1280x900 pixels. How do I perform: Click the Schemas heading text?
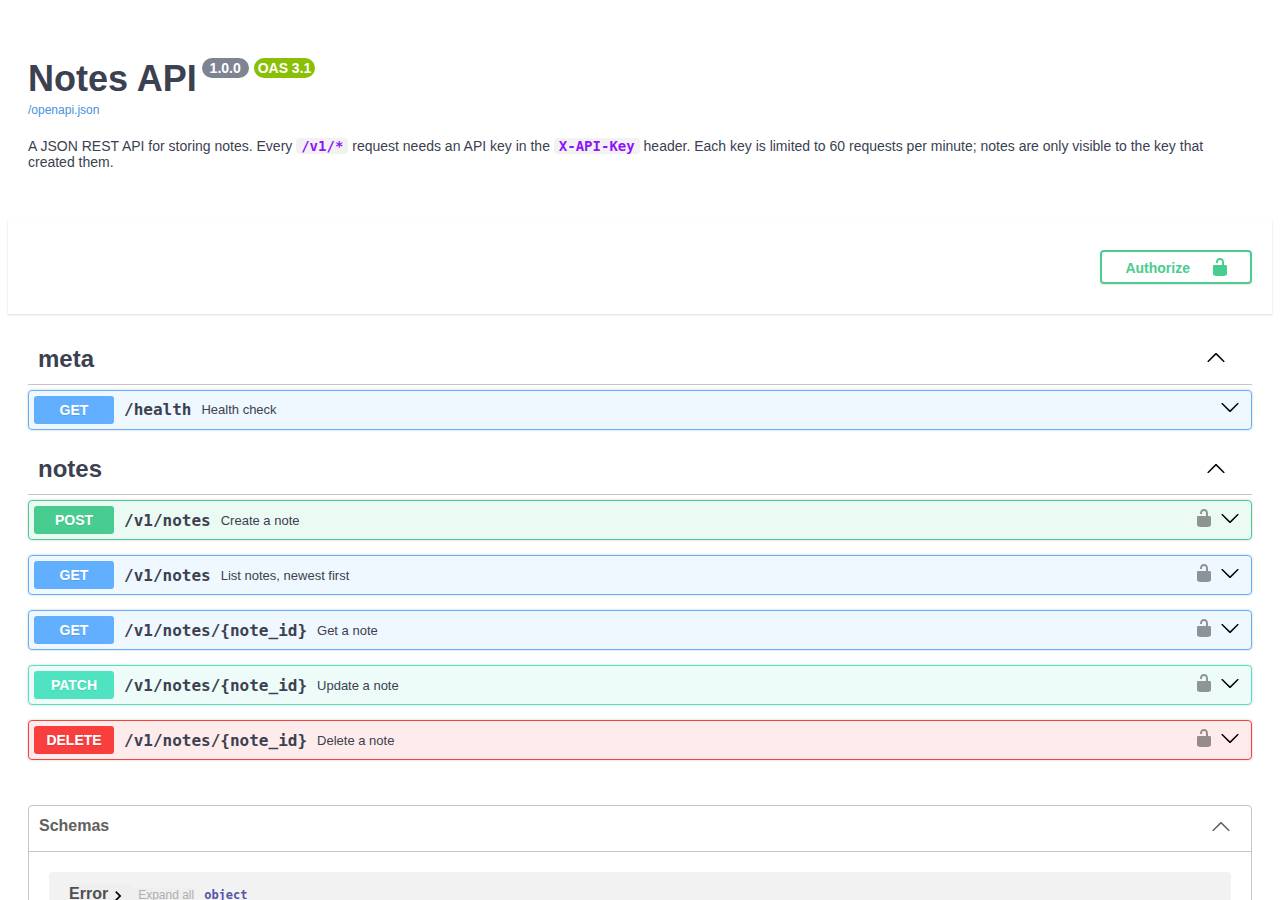coord(74,825)
